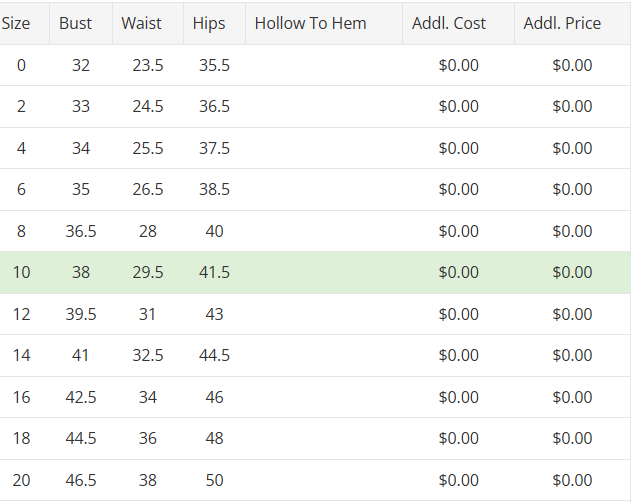Click Addl. Cost $0.00 for size 20

click(459, 480)
